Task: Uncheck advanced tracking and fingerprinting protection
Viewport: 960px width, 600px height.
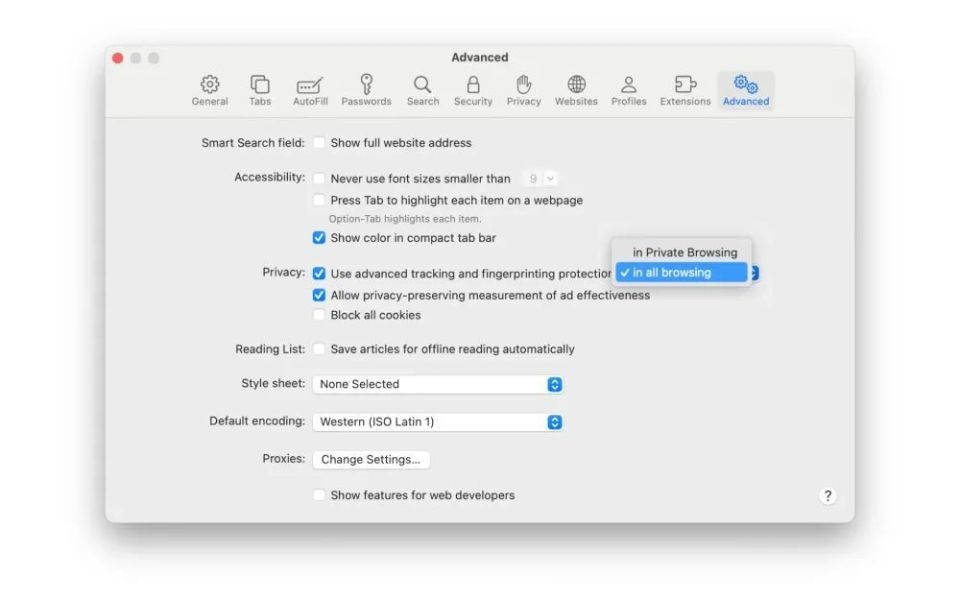Action: pos(319,273)
